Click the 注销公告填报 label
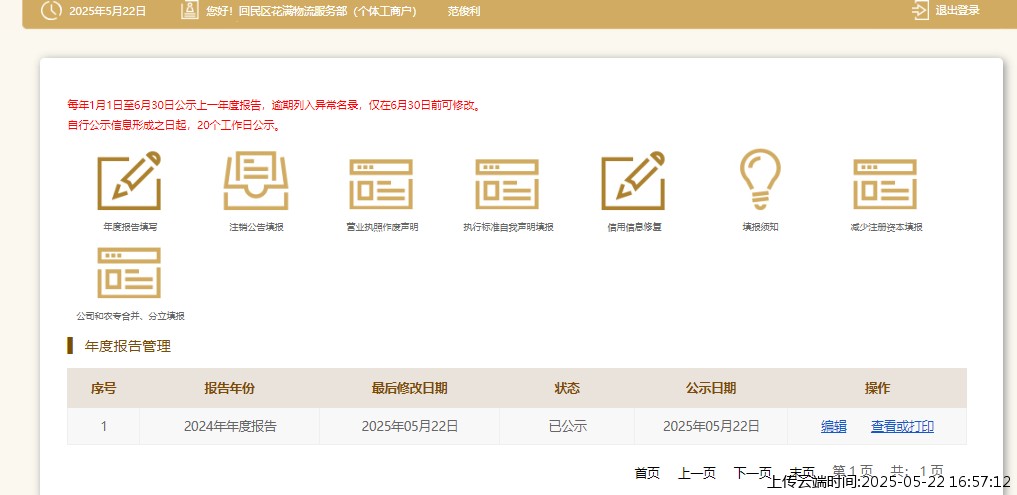Viewport: 1017px width, 495px height. click(256, 227)
